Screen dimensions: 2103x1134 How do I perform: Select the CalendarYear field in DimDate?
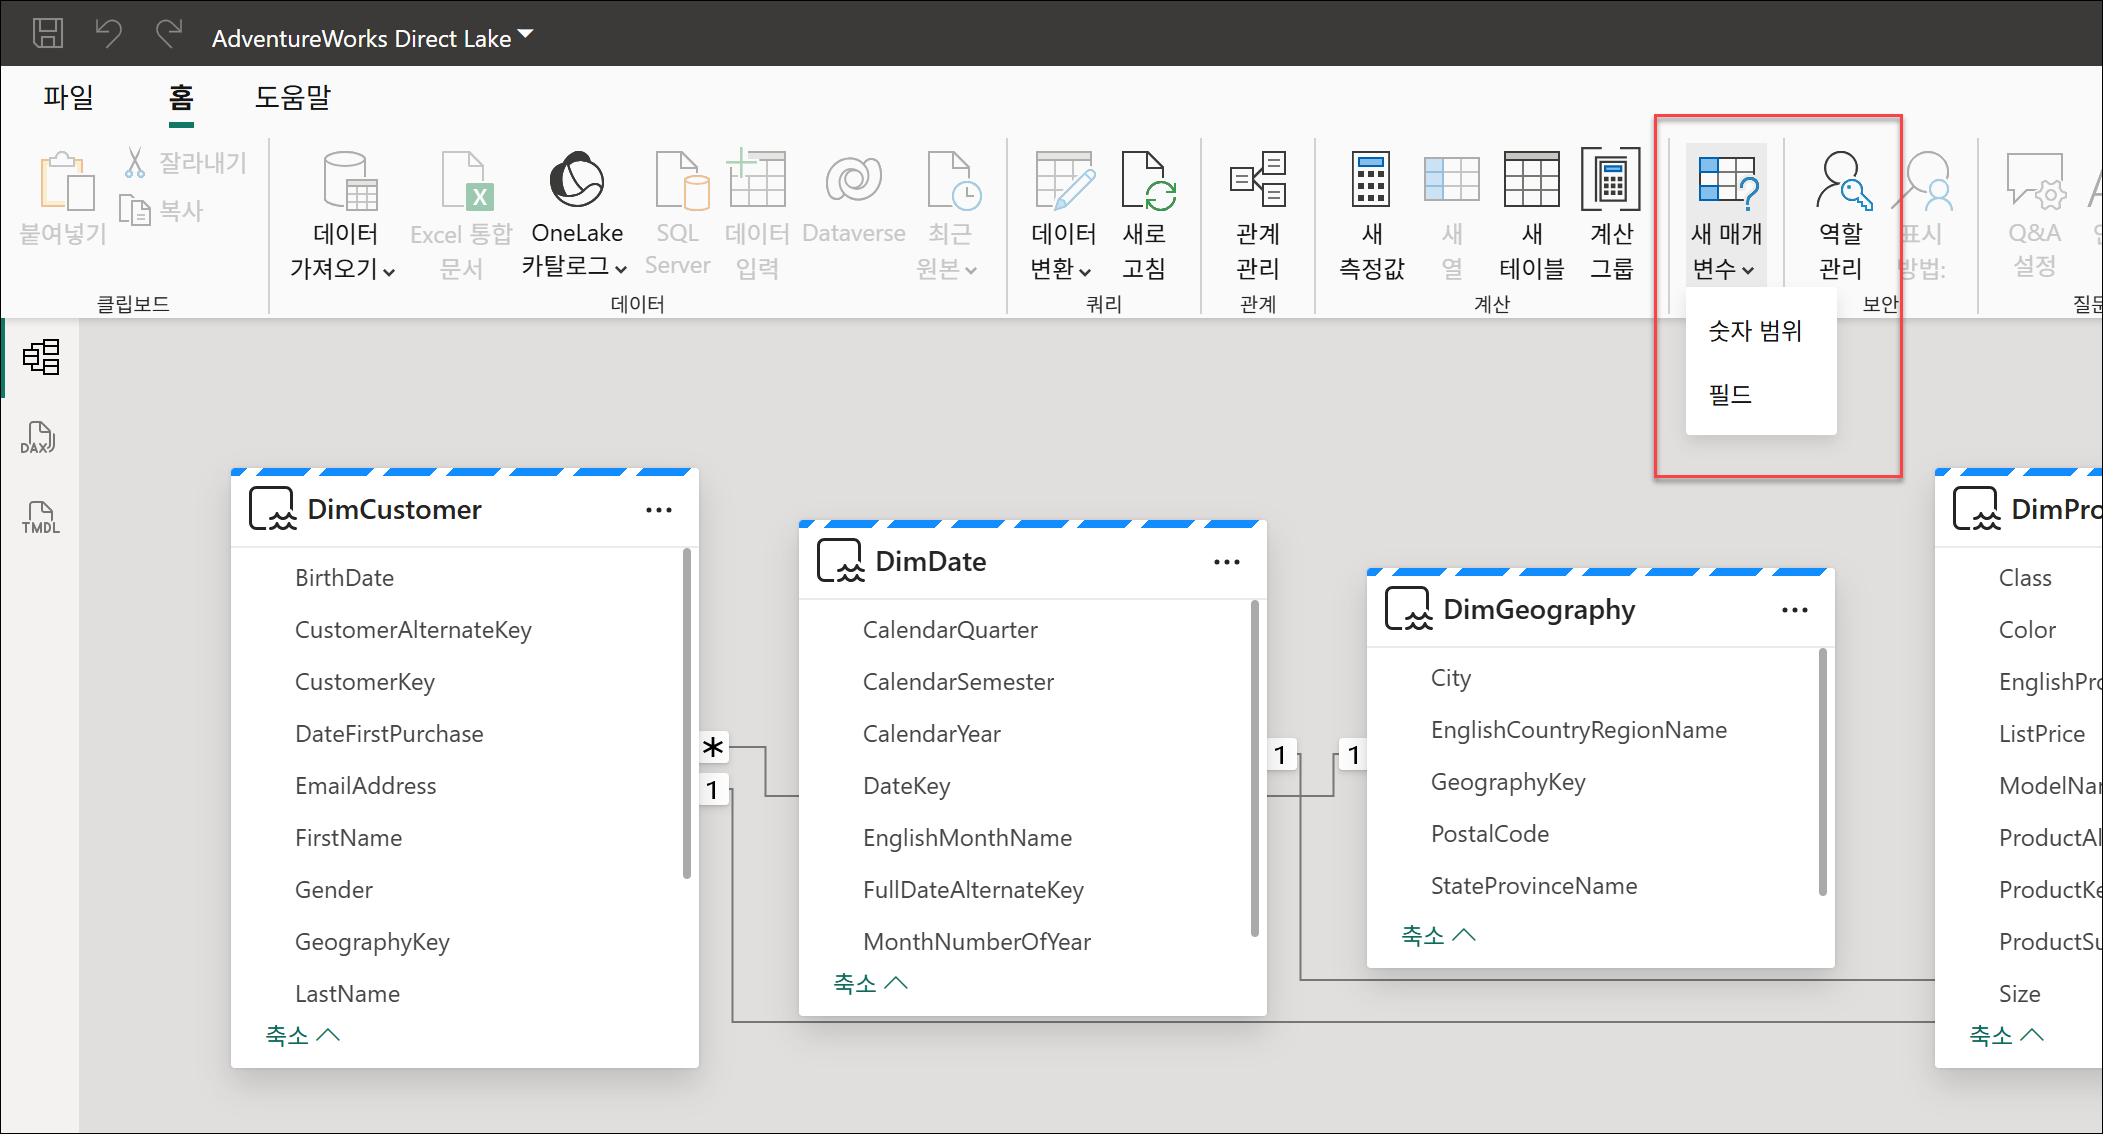click(x=932, y=734)
